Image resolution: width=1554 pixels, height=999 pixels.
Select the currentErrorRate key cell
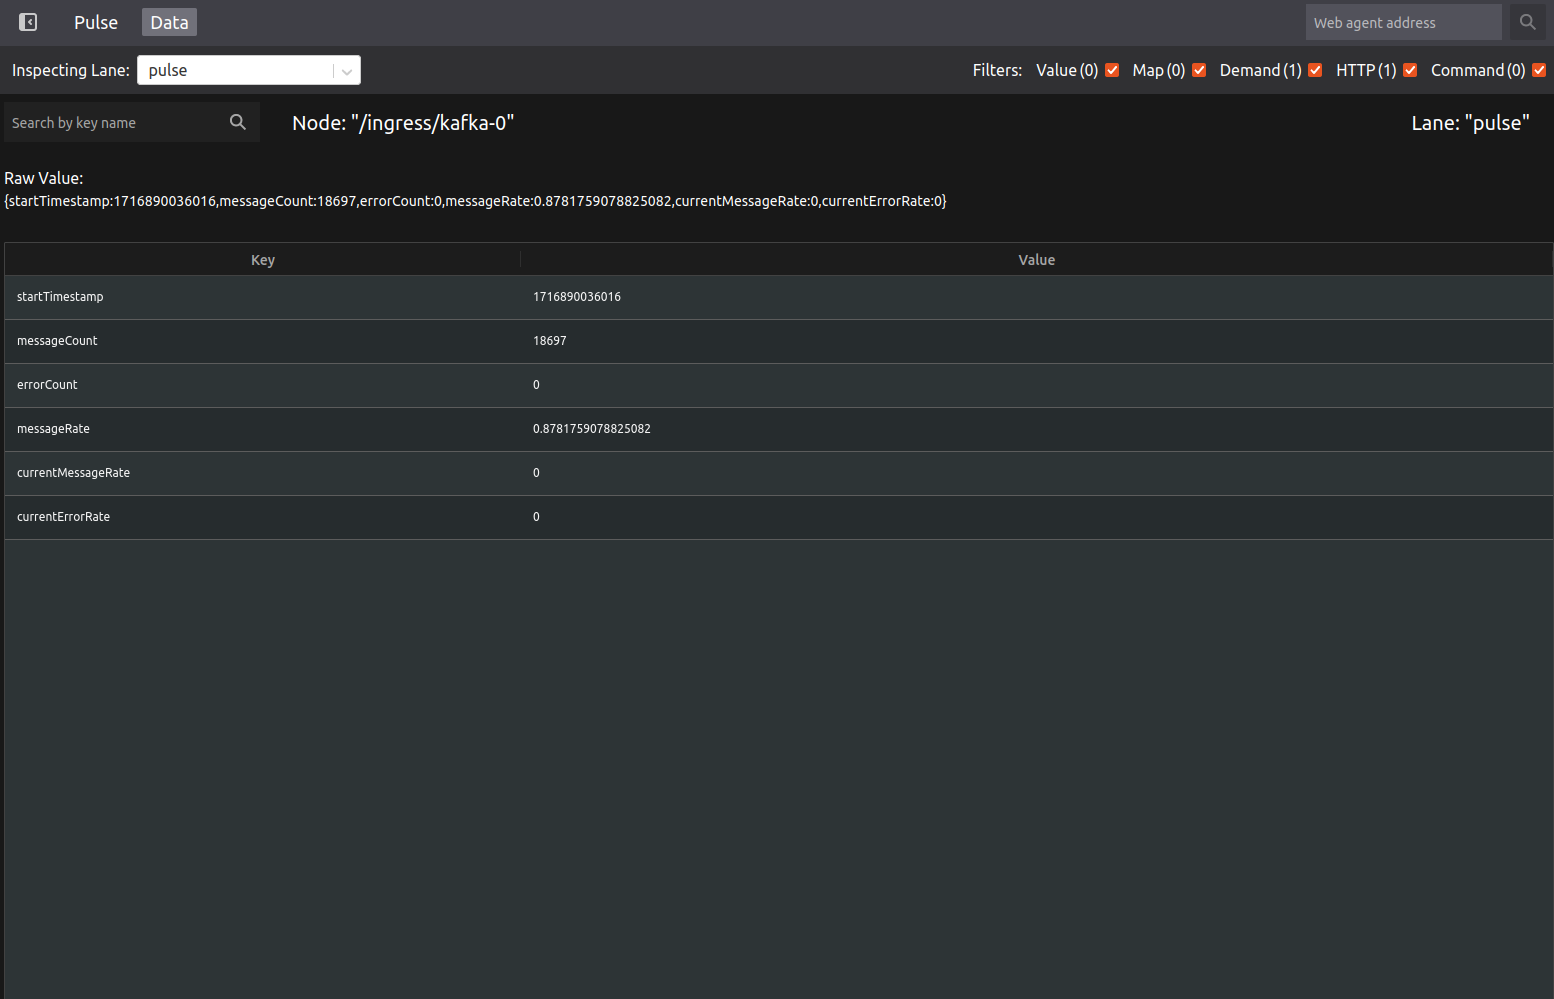pos(263,517)
